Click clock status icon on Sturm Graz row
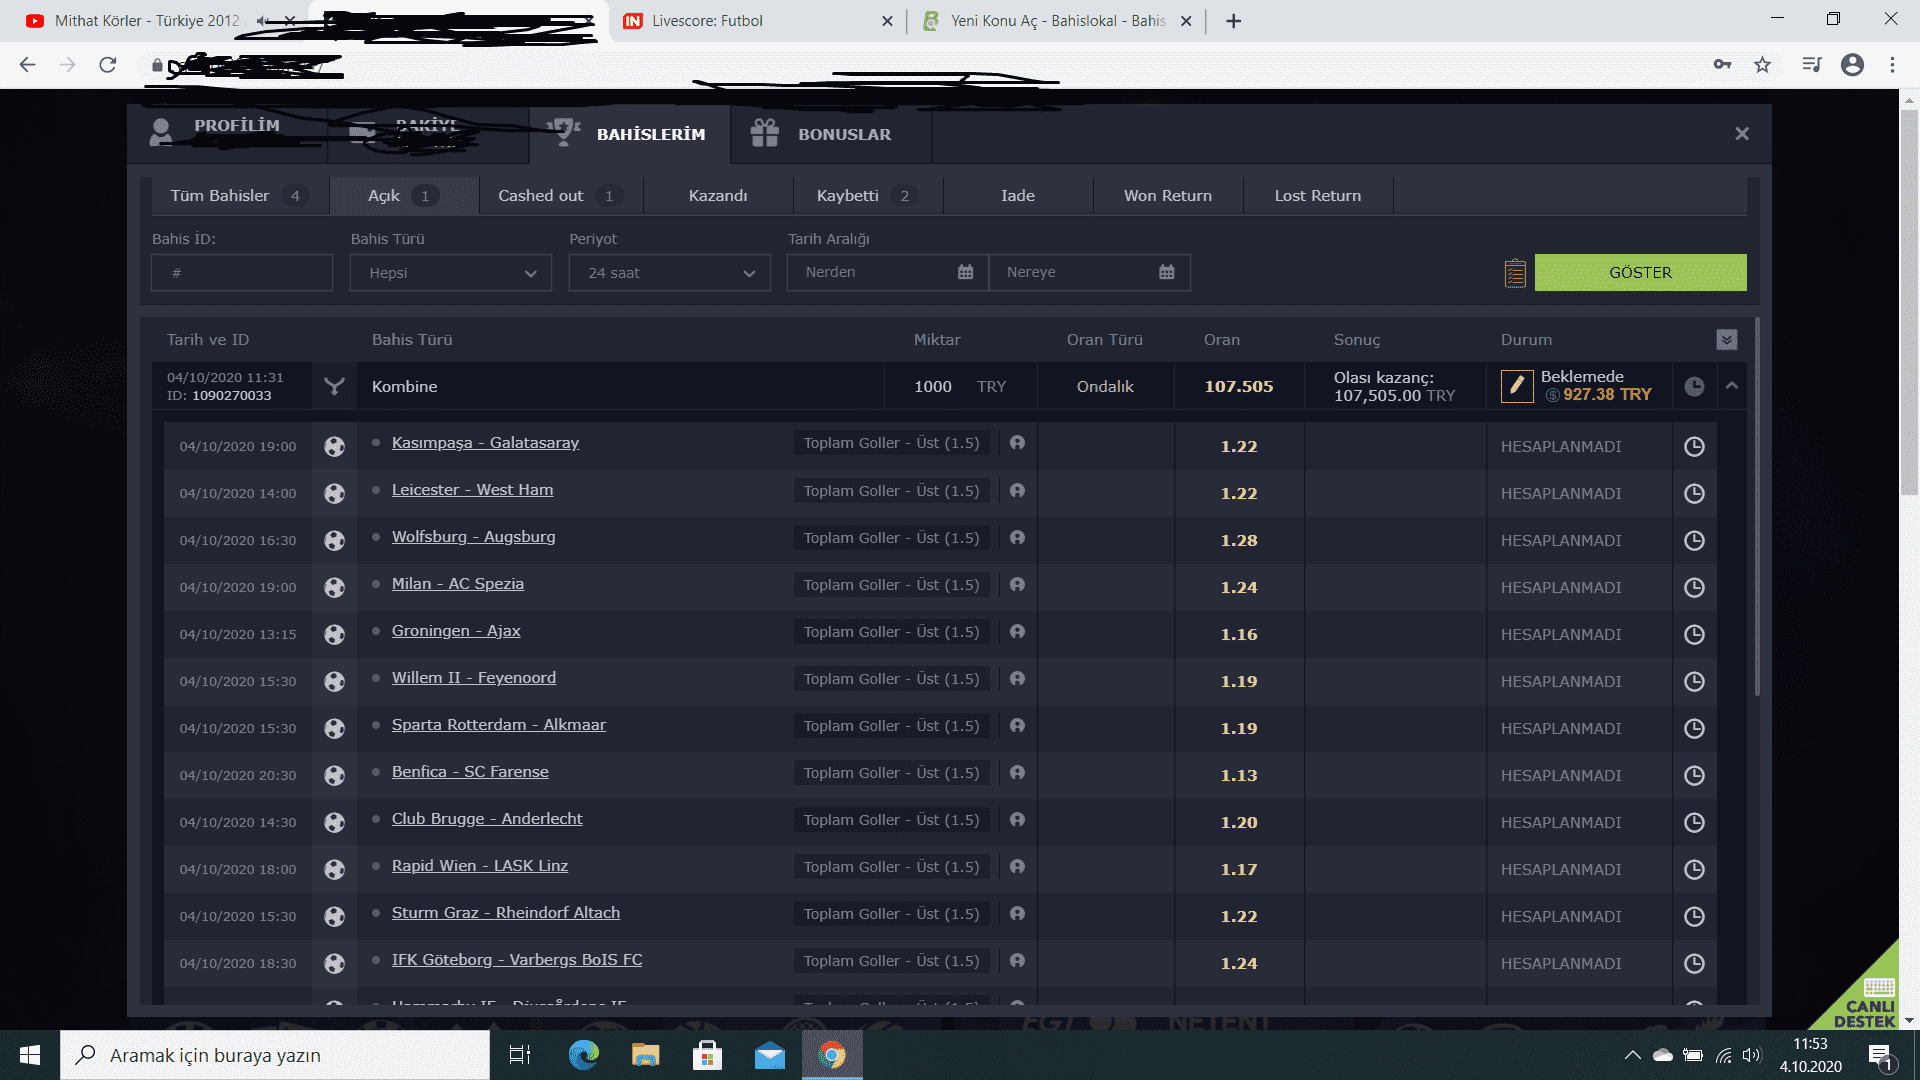Image resolution: width=1920 pixels, height=1080 pixels. click(x=1694, y=916)
